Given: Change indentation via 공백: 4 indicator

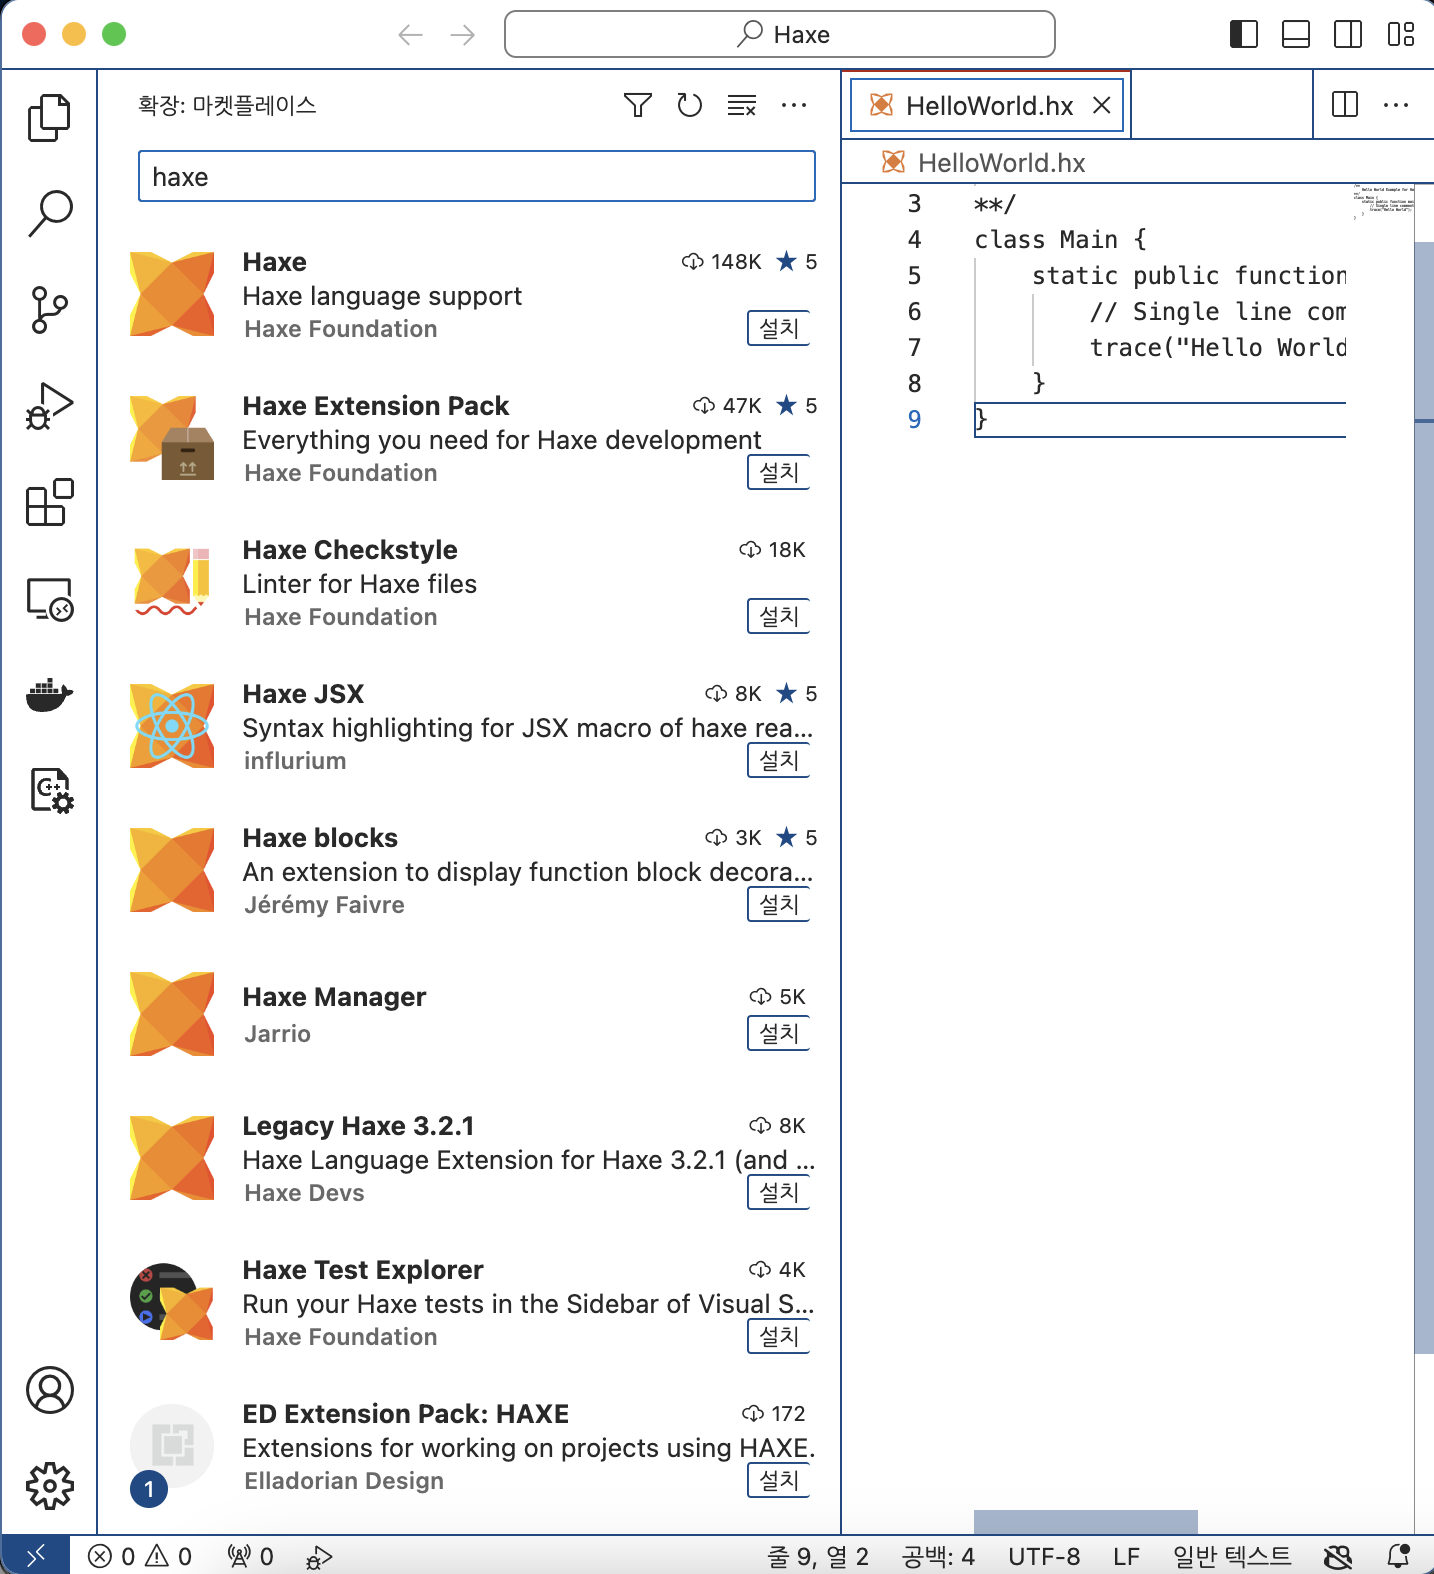Looking at the screenshot, I should [x=938, y=1556].
